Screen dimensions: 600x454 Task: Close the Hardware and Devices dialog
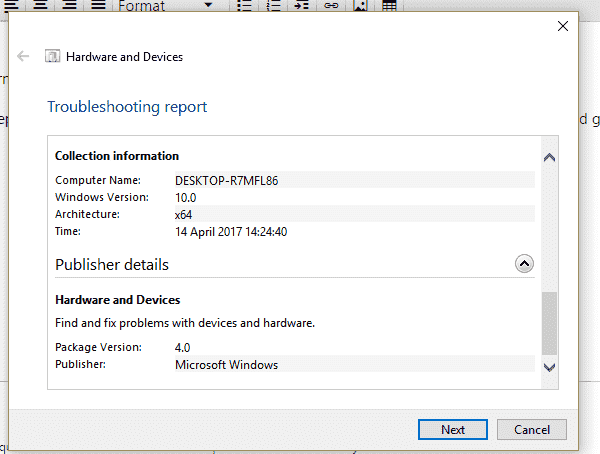click(x=562, y=26)
